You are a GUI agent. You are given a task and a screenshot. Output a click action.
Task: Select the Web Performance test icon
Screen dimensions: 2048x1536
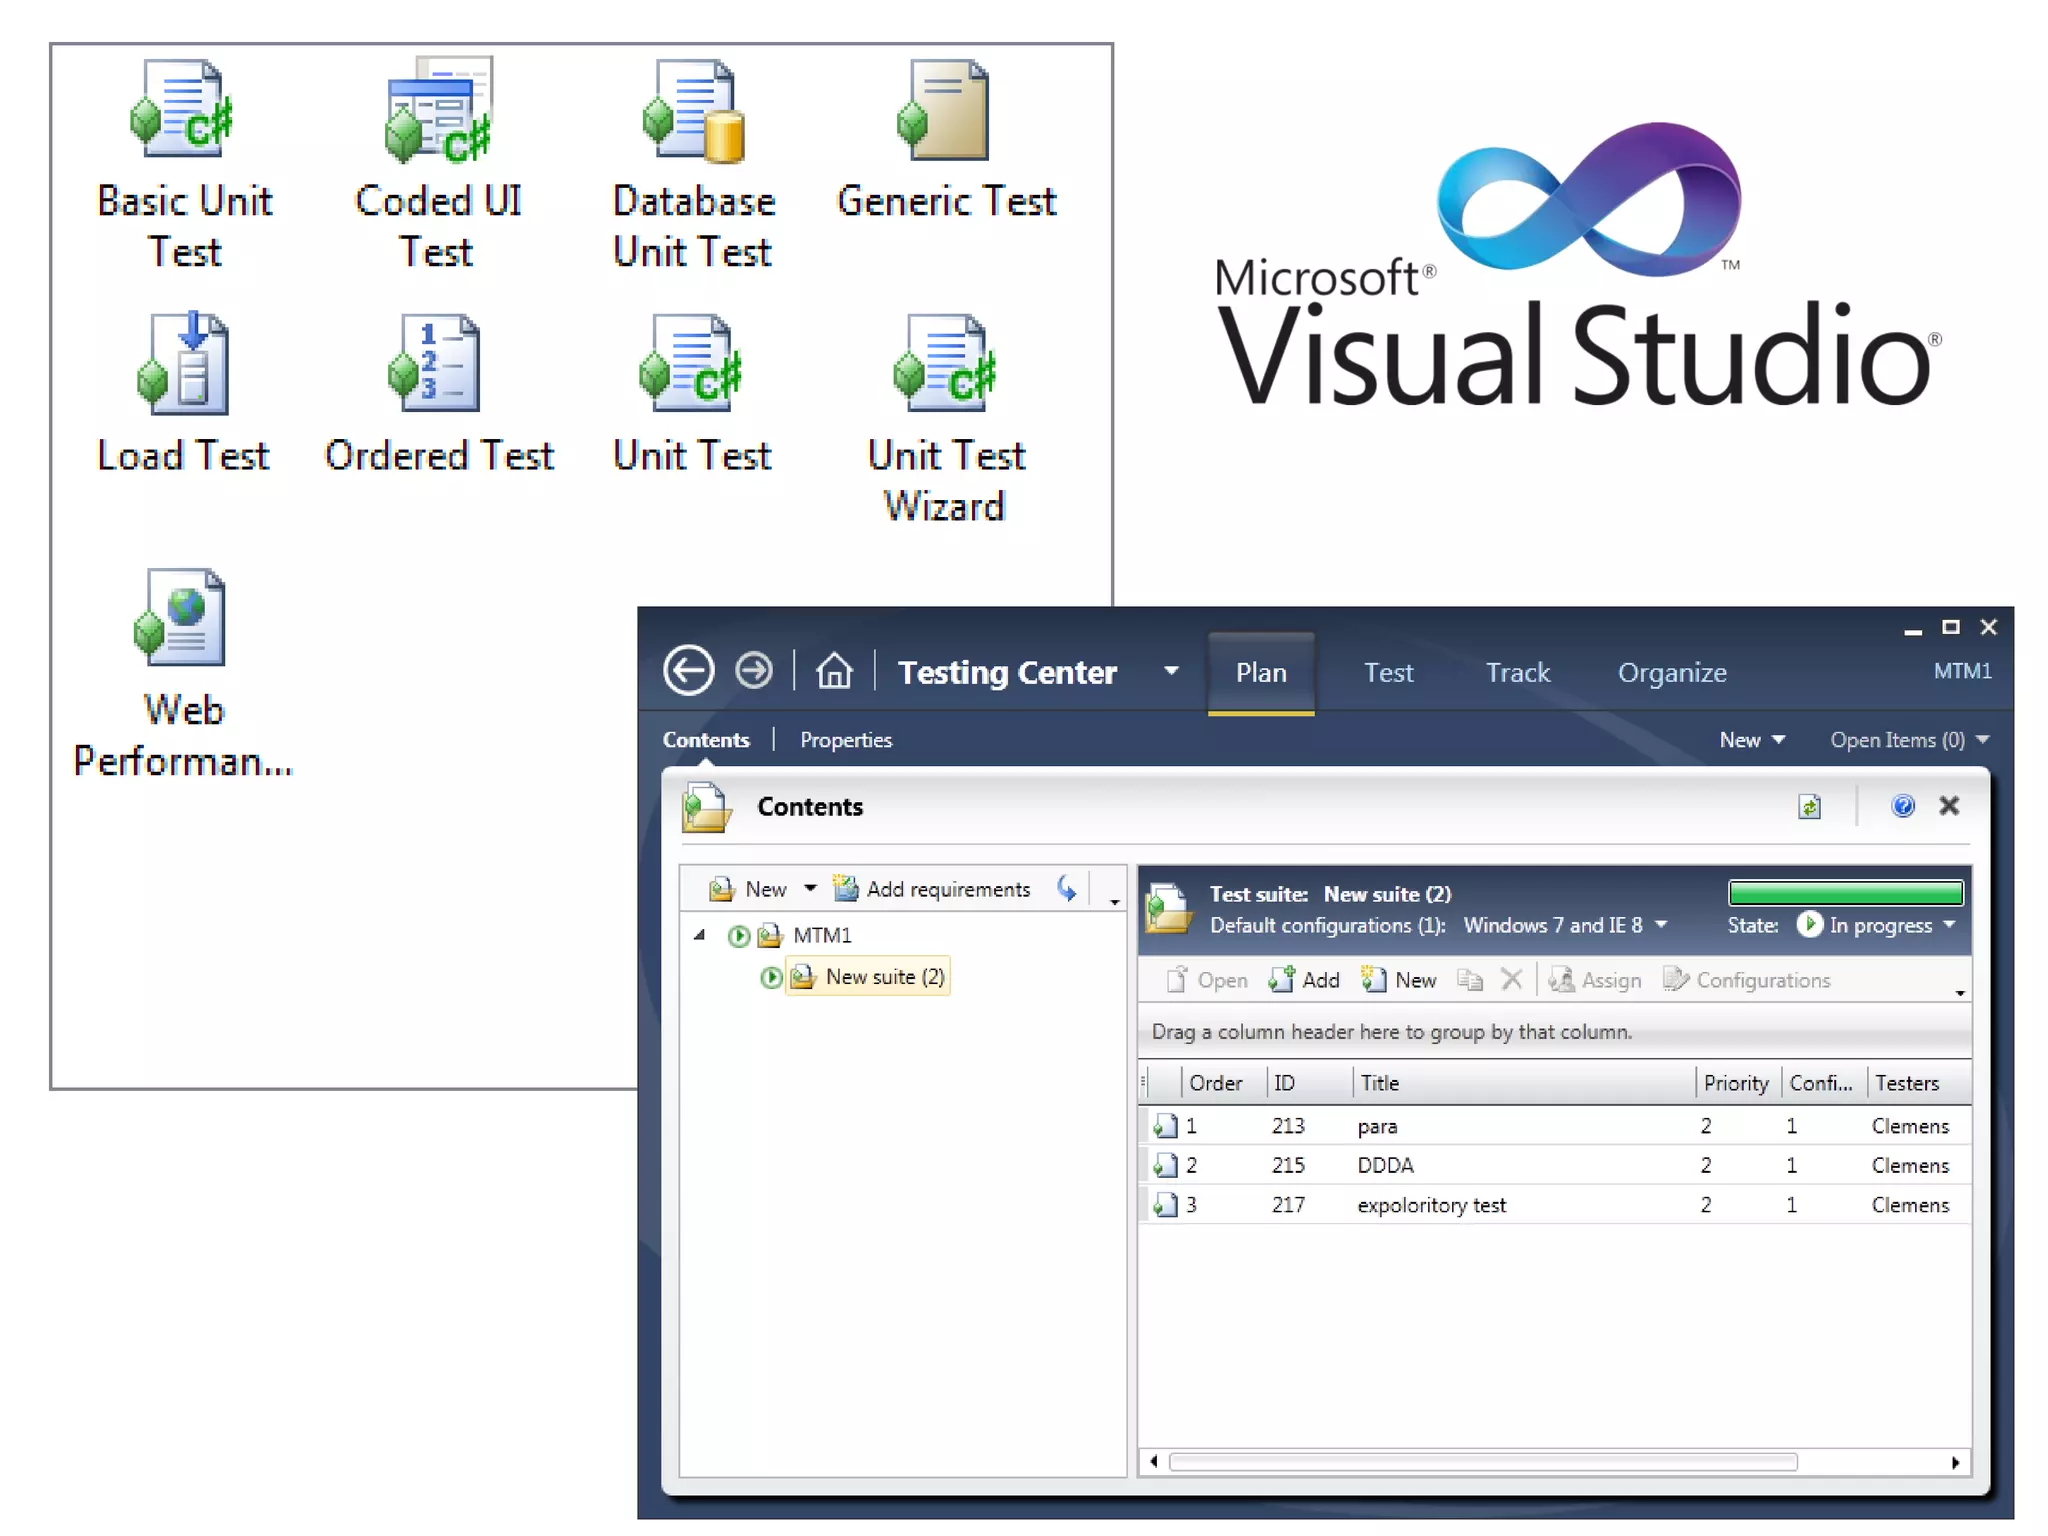point(182,618)
